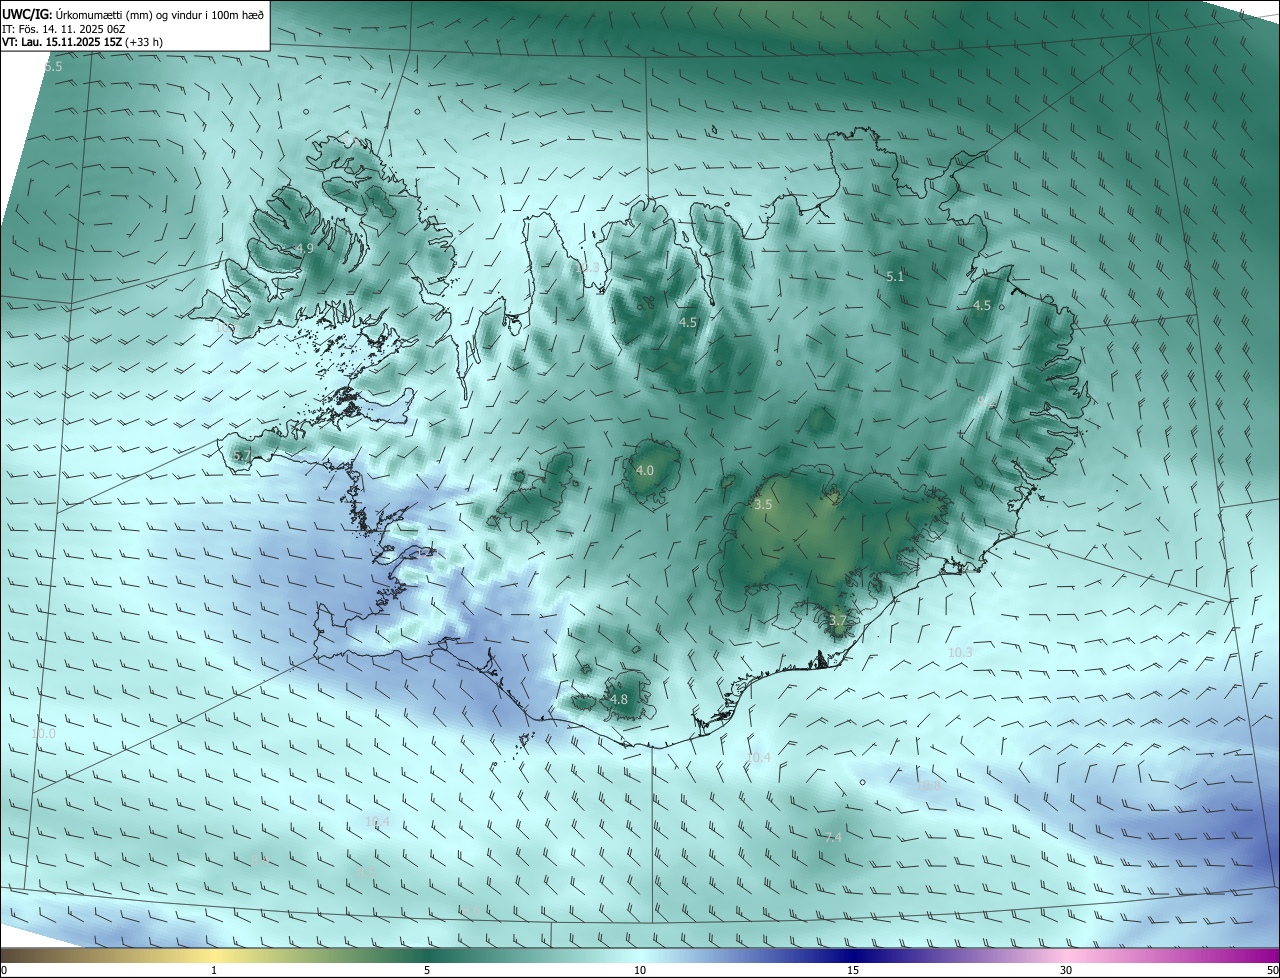Select the 5.7 value on Snæfellsnes peninsula
The height and width of the screenshot is (978, 1280).
(241, 456)
